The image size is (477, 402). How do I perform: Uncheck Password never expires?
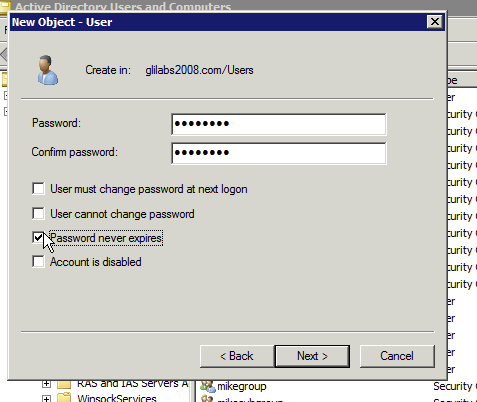[x=38, y=238]
